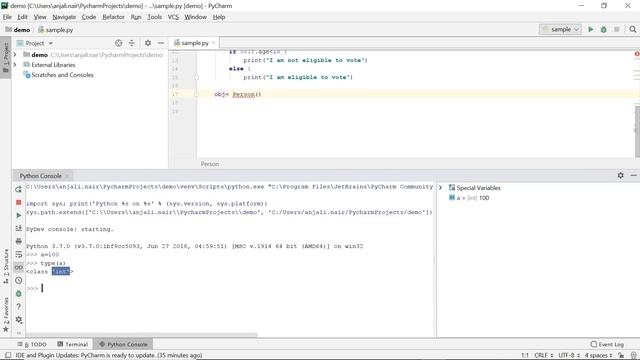Open the Code menu
Image resolution: width=640 pixels, height=360 pixels.
[x=89, y=17]
